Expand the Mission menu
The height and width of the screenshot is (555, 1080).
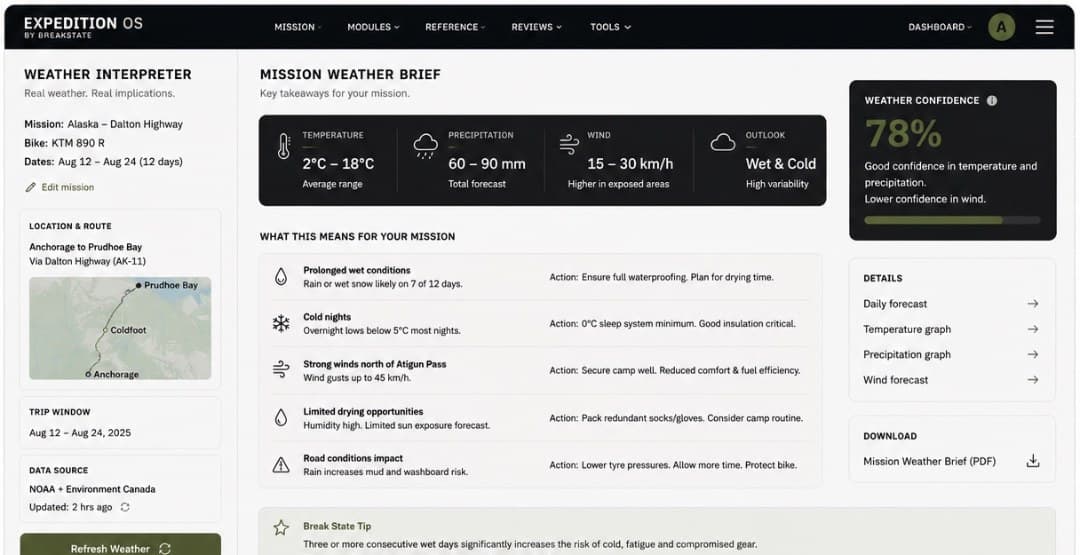pyautogui.click(x=298, y=27)
